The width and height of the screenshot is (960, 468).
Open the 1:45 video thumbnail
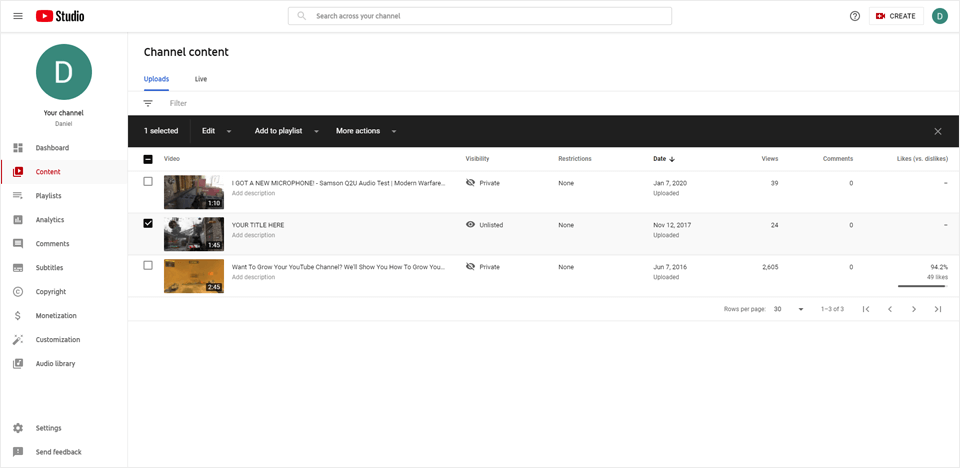(x=193, y=234)
